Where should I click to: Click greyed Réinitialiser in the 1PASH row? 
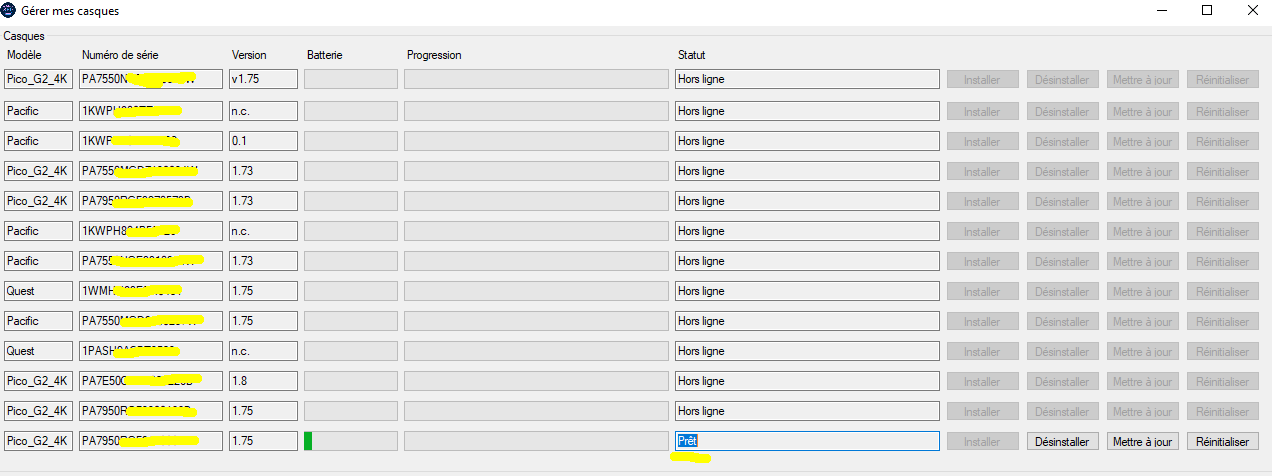click(1223, 351)
